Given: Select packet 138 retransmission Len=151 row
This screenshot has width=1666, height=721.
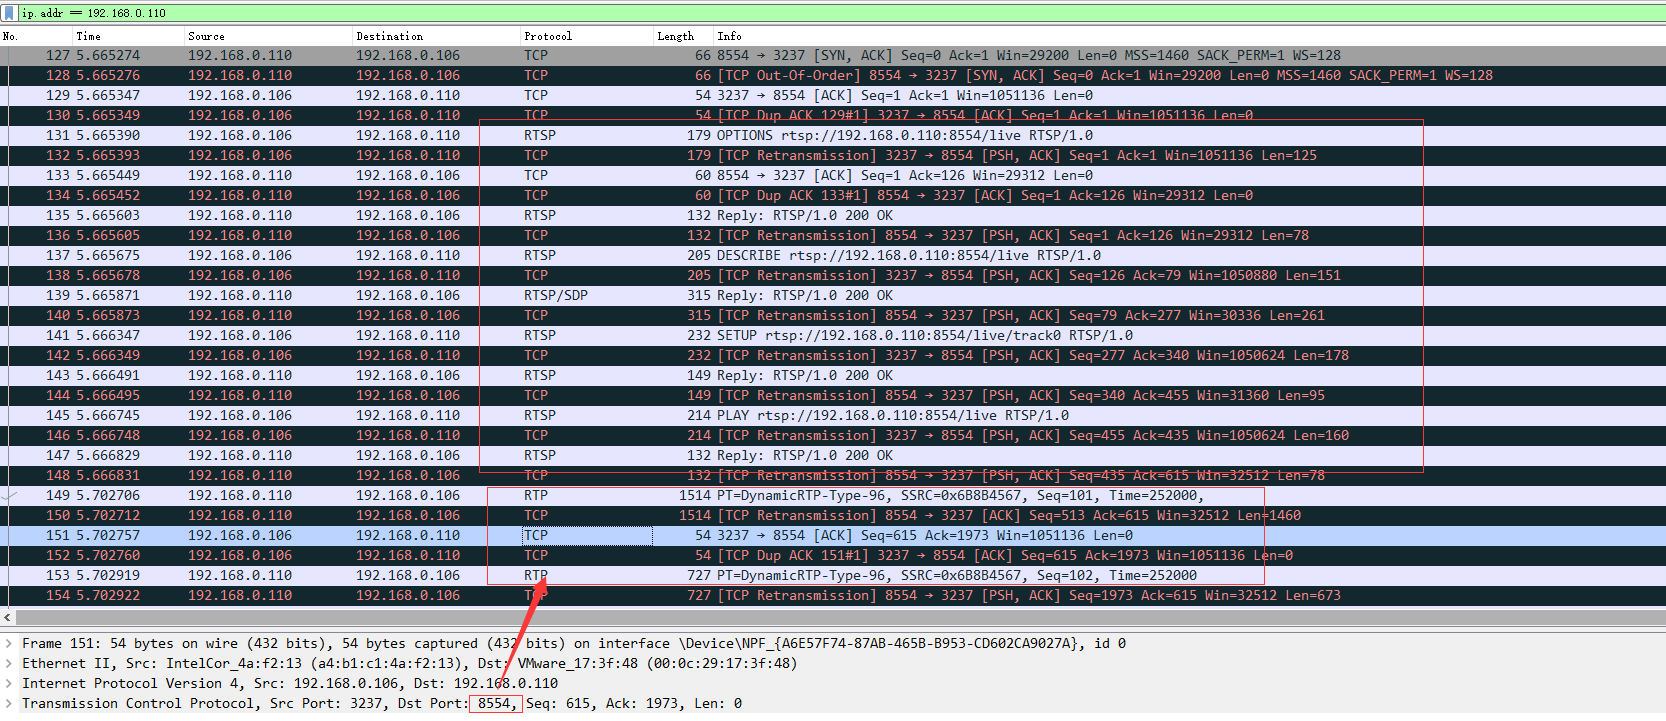Looking at the screenshot, I should click(833, 275).
